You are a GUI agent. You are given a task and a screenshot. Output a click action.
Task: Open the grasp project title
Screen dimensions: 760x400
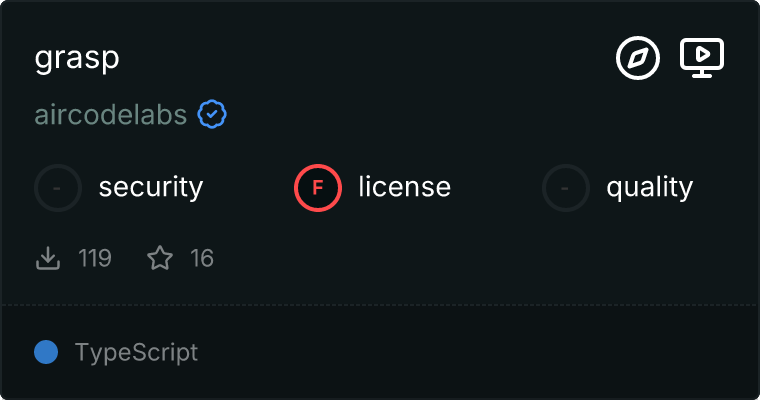coord(77,58)
